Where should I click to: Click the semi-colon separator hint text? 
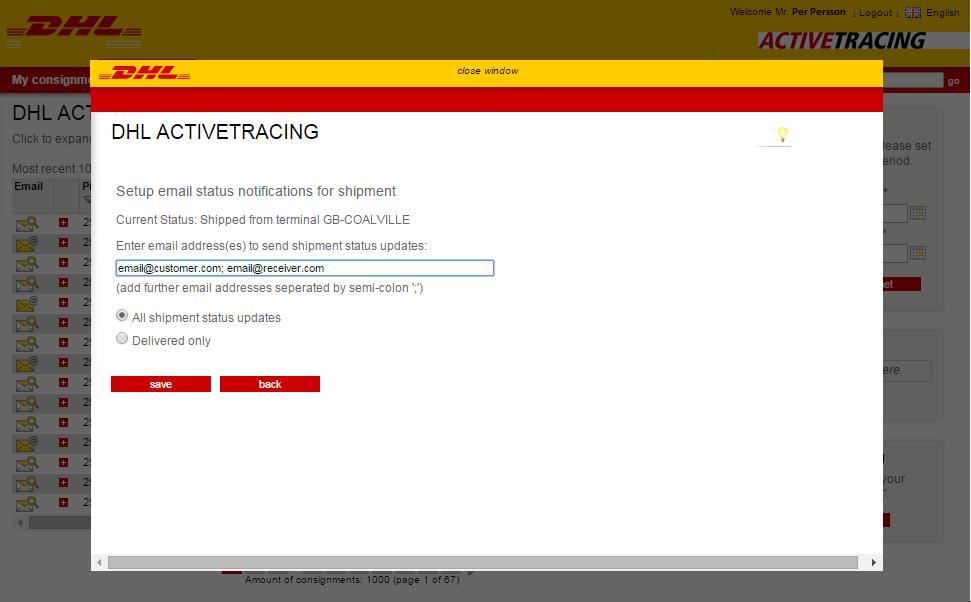pyautogui.click(x=269, y=288)
